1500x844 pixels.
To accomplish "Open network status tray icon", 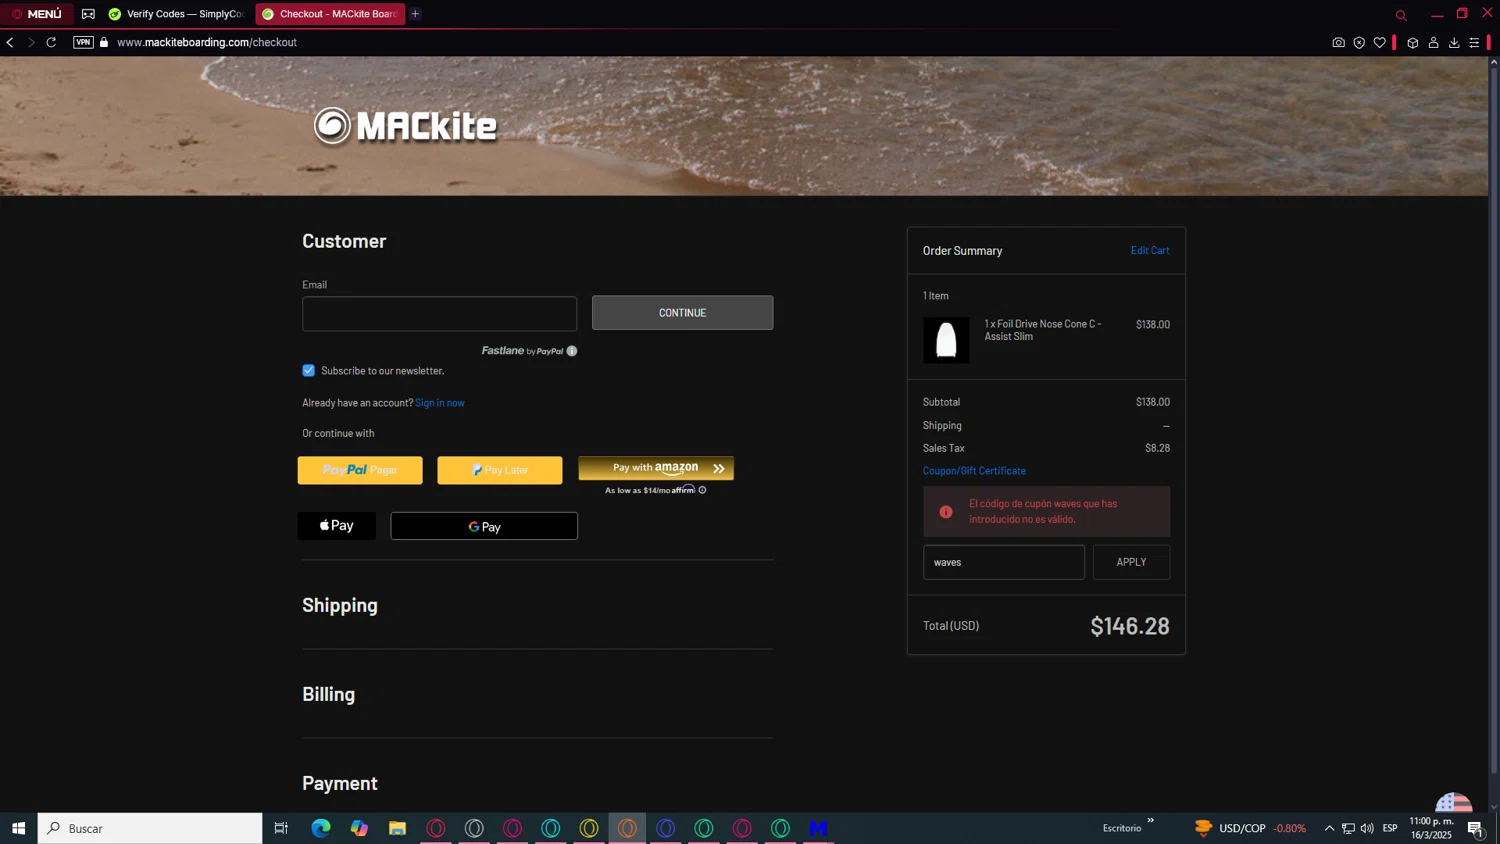I will (x=1348, y=828).
